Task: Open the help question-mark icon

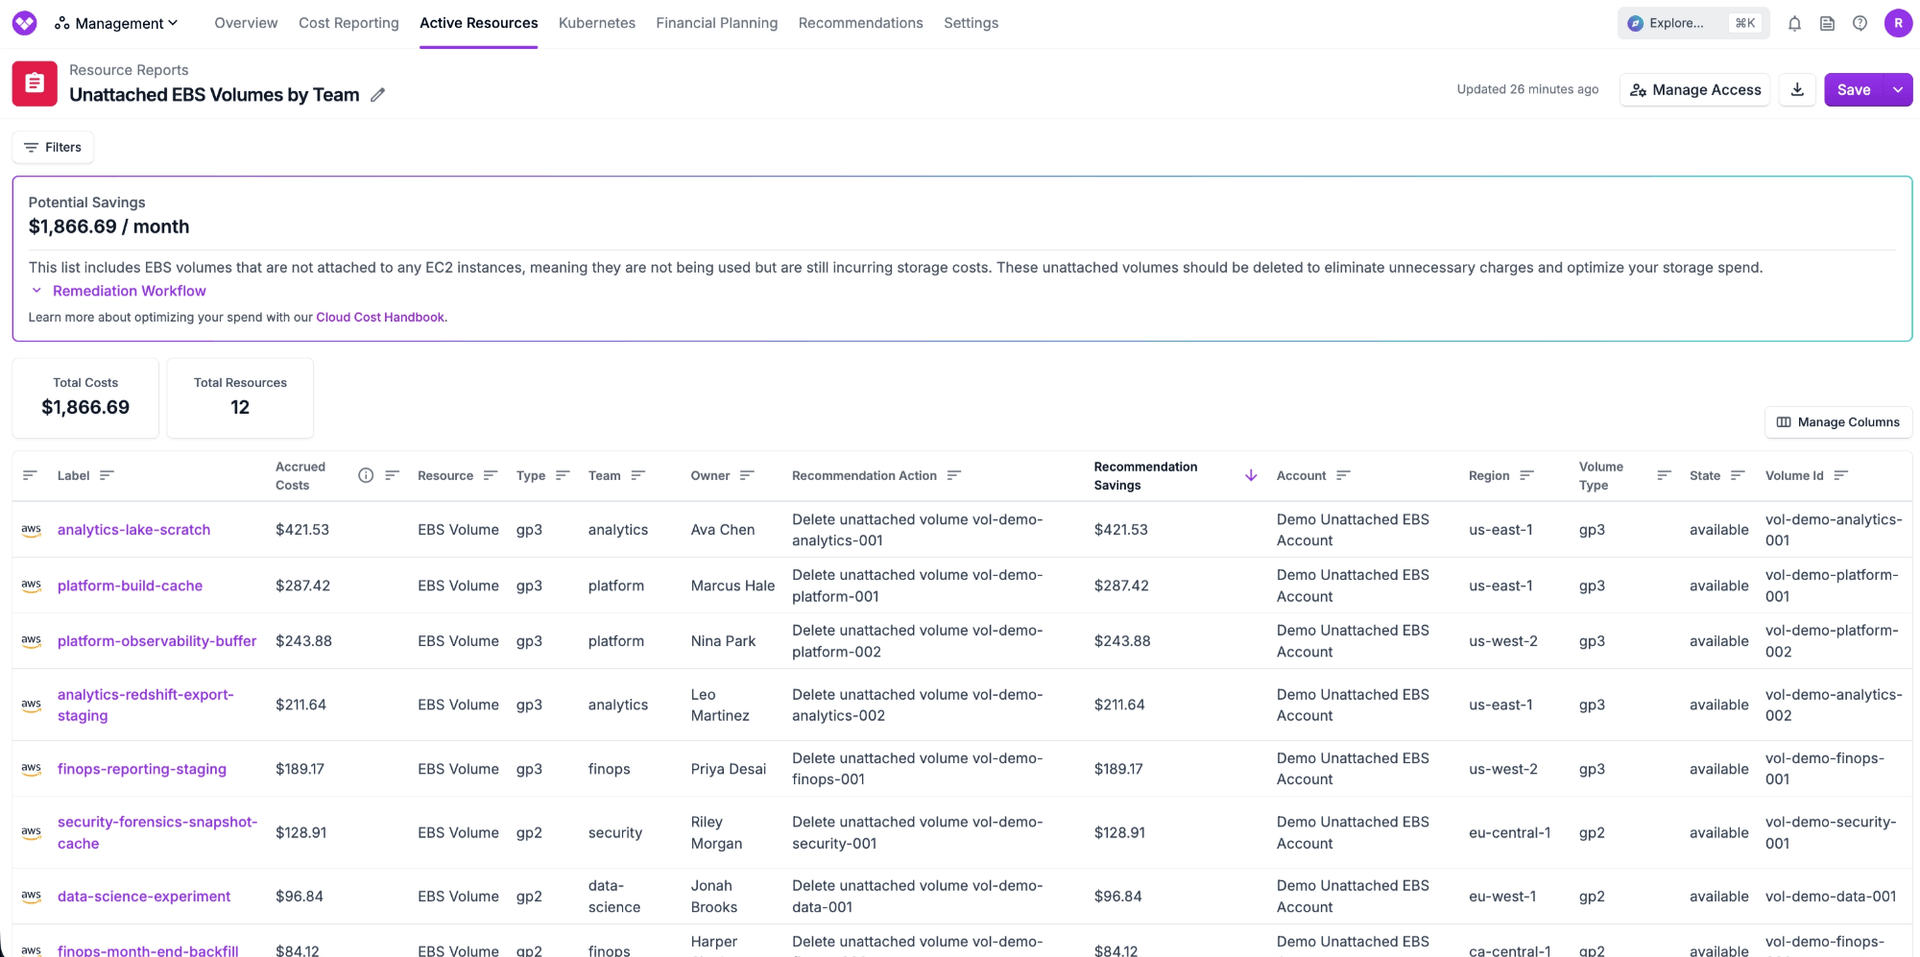Action: click(1860, 23)
